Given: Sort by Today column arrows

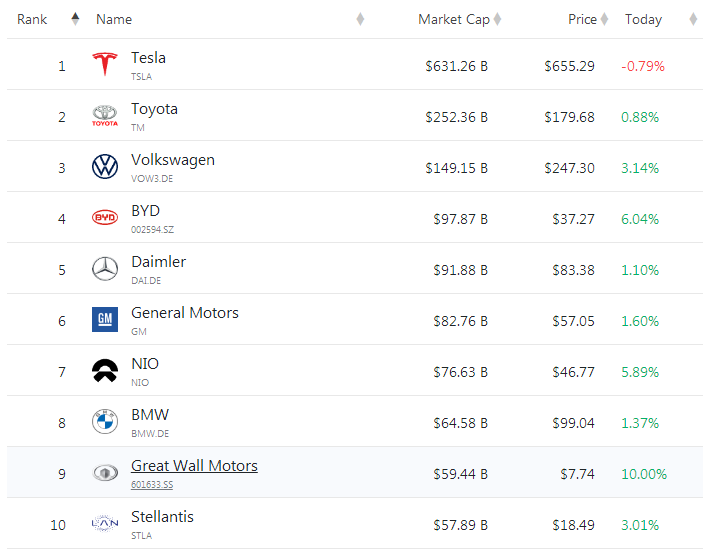Looking at the screenshot, I should click(x=693, y=19).
